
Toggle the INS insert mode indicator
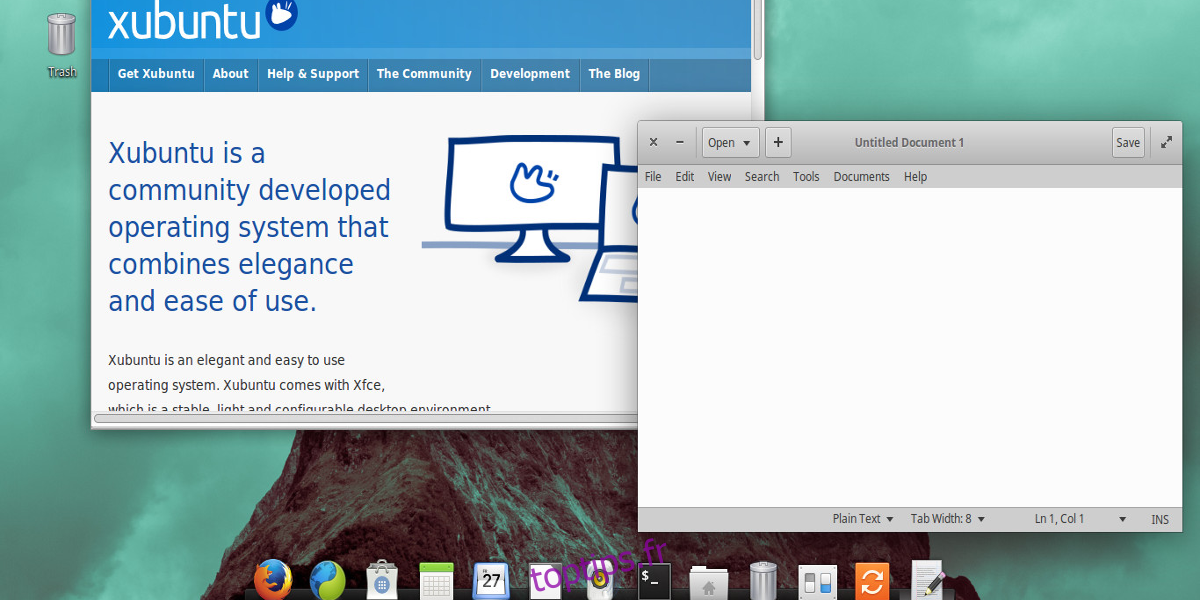(x=1160, y=519)
